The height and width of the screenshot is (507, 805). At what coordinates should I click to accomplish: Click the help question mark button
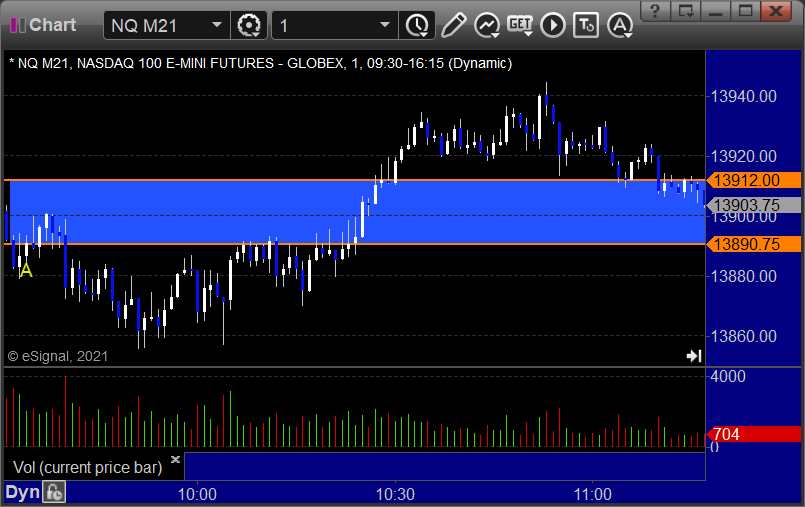click(x=655, y=10)
